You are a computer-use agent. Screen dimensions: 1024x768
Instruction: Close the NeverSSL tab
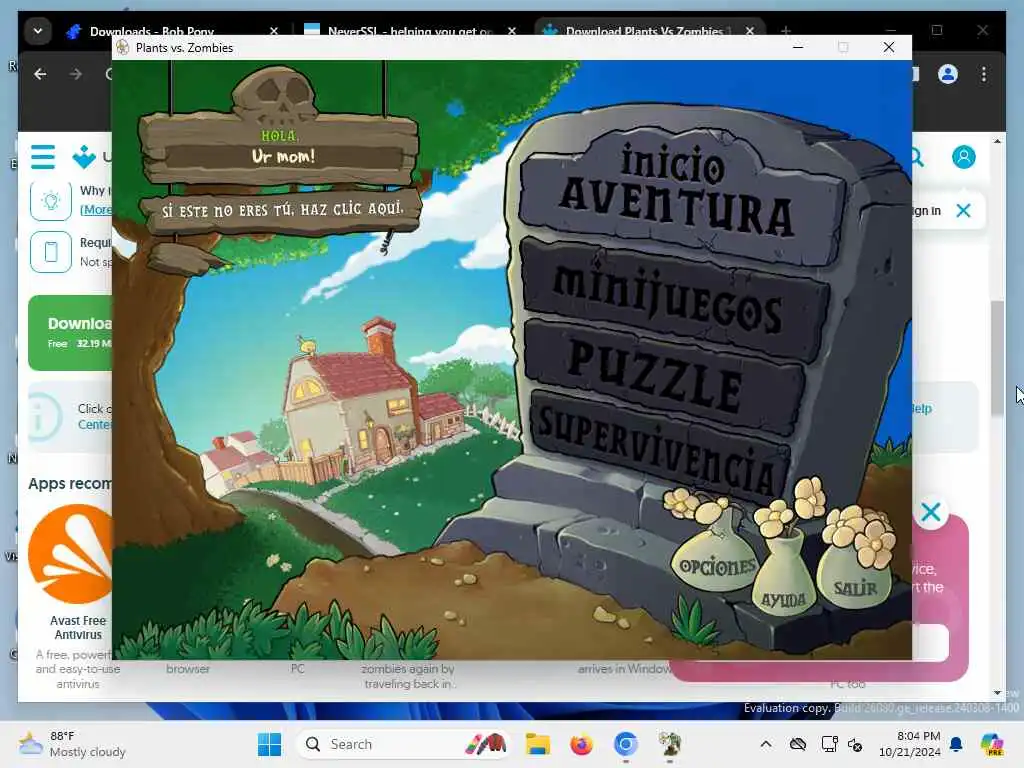512,31
